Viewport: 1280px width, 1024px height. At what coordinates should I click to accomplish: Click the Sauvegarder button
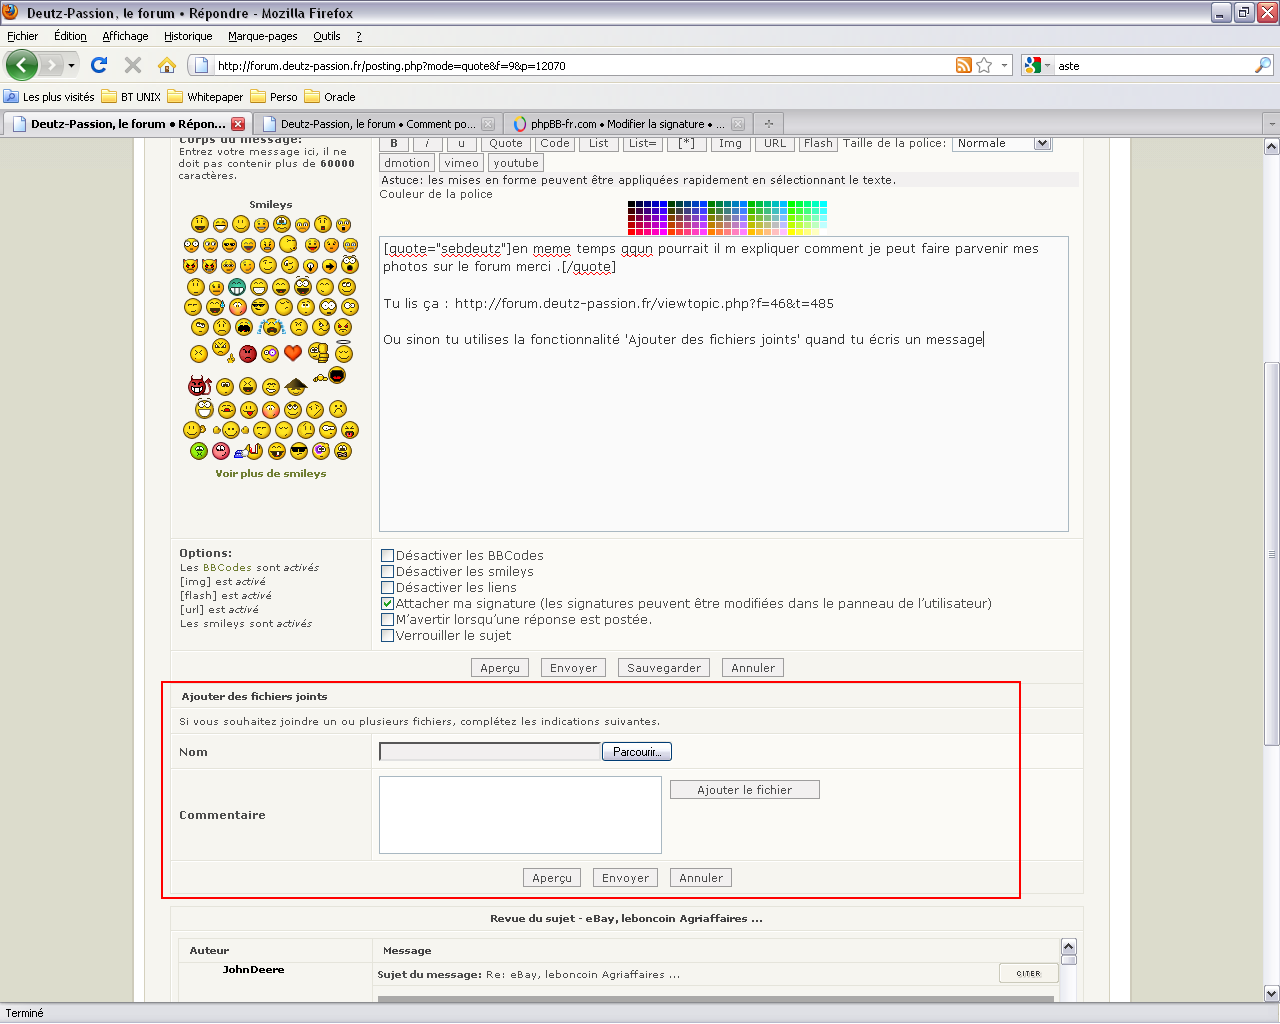click(x=664, y=668)
